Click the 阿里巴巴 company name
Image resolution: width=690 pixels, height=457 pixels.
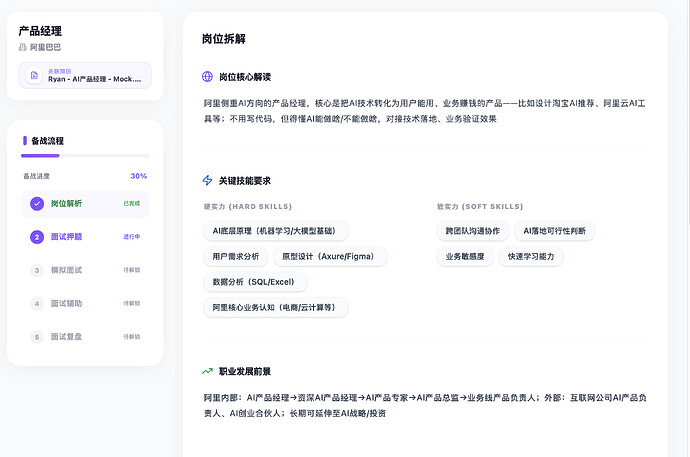point(45,47)
